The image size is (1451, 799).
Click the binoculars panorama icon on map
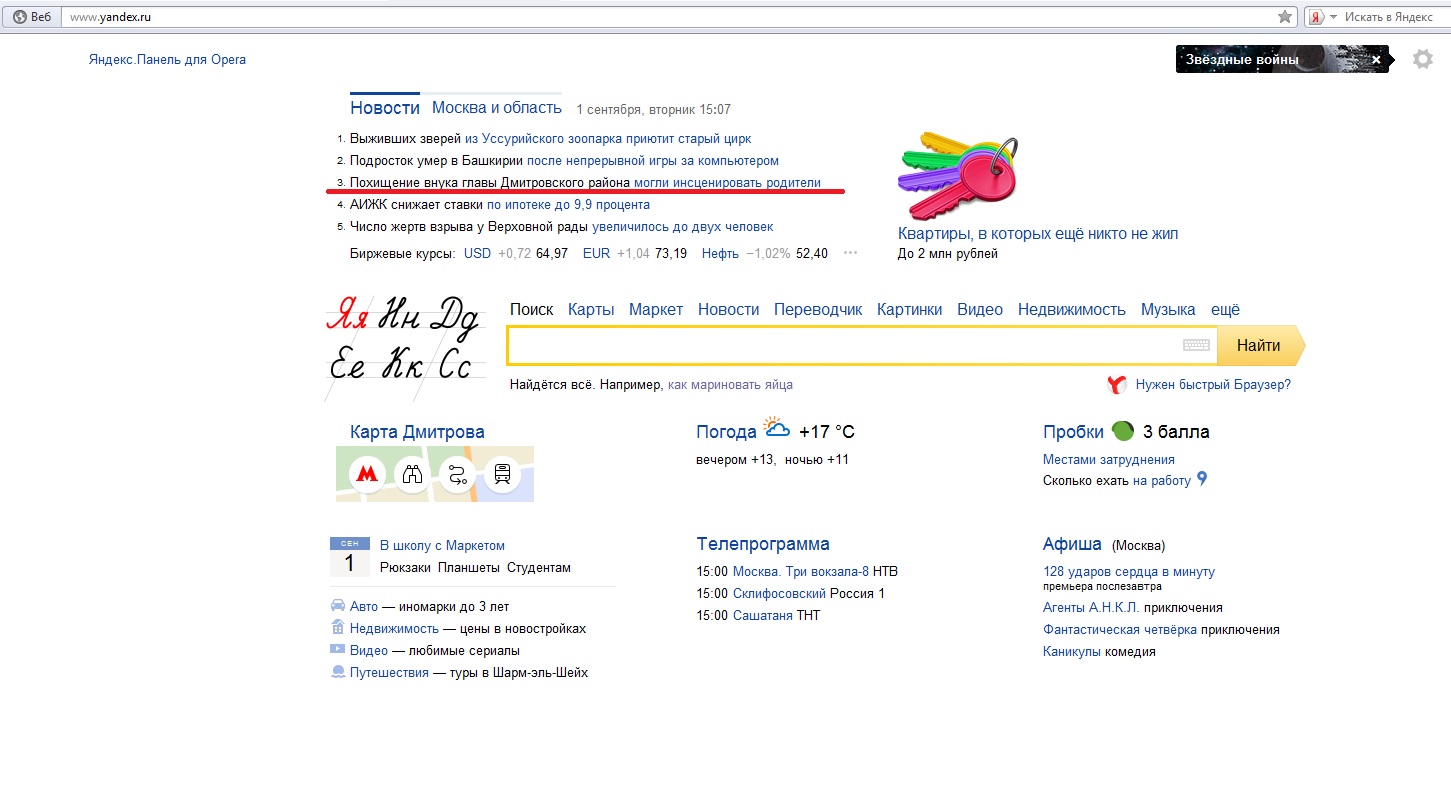[x=412, y=475]
